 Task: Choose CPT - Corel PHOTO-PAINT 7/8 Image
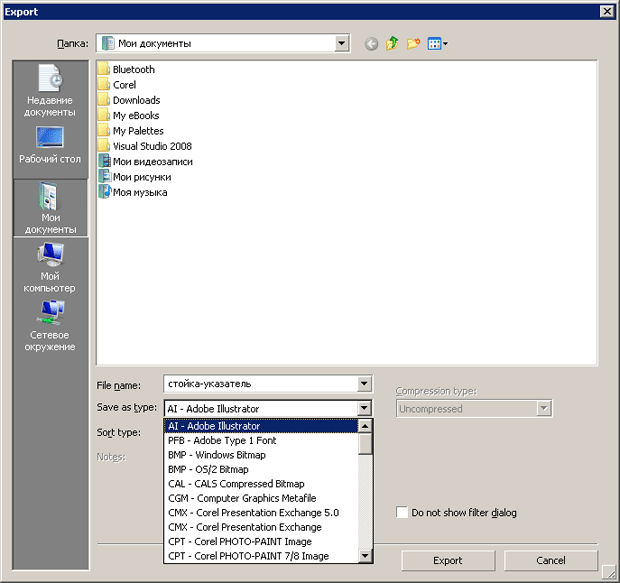[x=261, y=556]
